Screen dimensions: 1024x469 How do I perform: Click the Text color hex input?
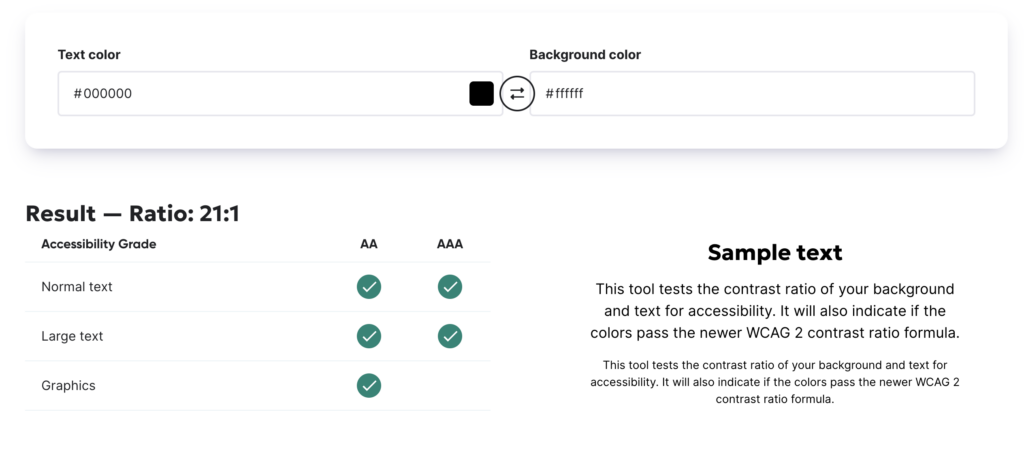coord(280,93)
